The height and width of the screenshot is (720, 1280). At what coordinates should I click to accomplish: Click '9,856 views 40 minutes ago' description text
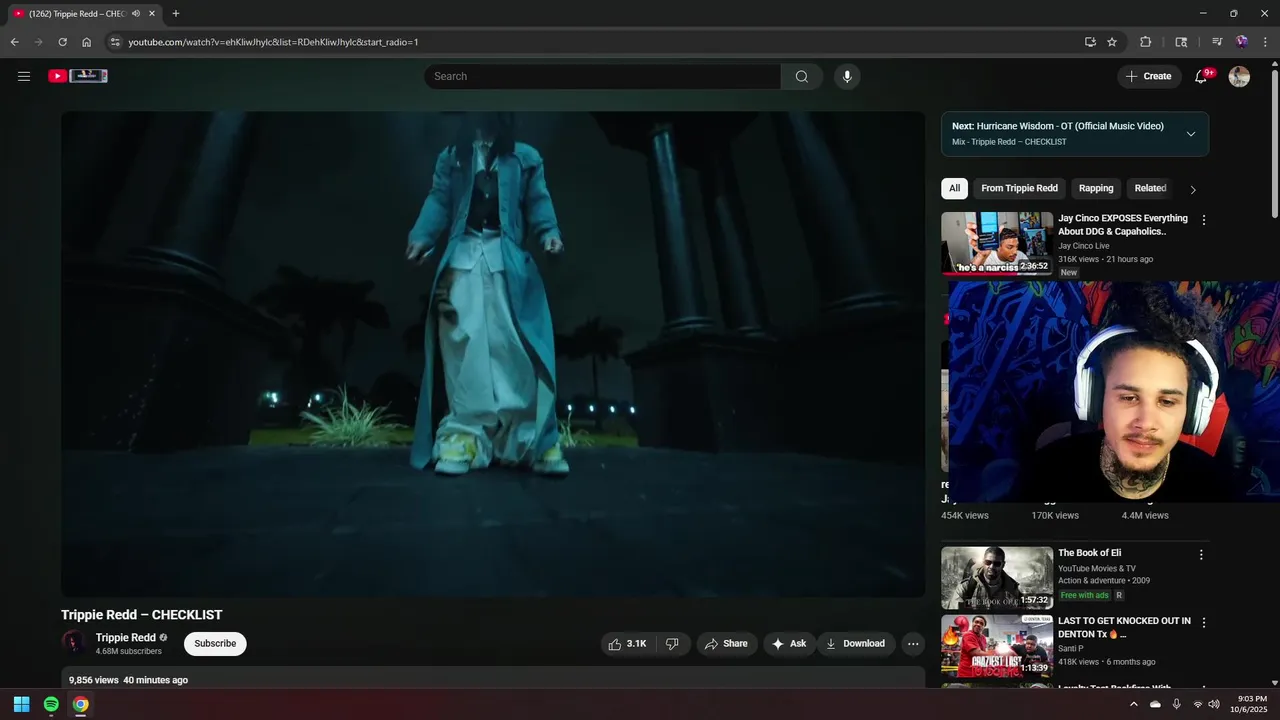pyautogui.click(x=128, y=680)
